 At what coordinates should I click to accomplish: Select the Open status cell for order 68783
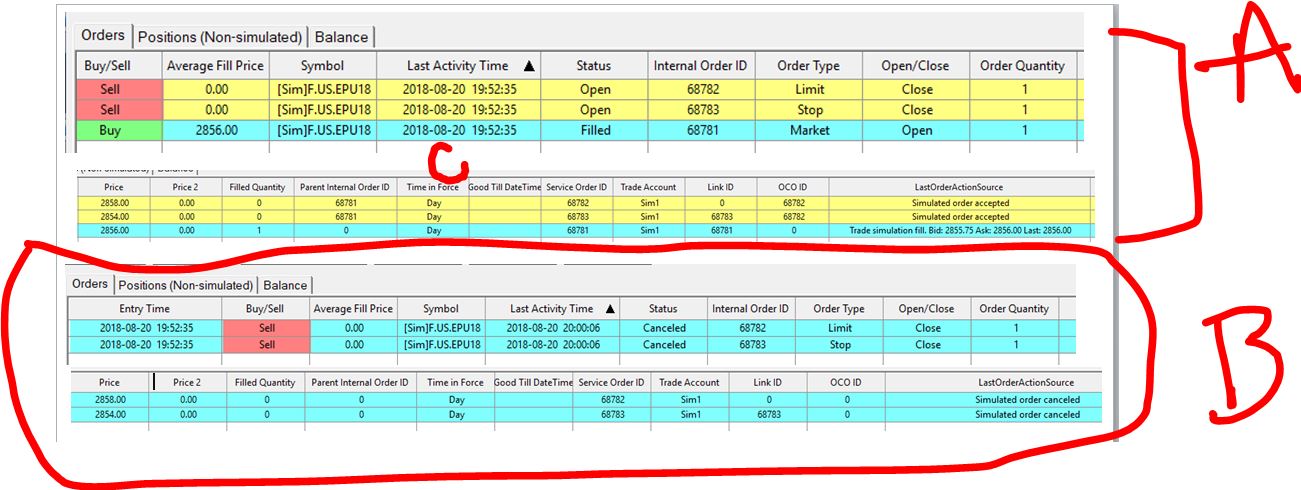coord(594,110)
